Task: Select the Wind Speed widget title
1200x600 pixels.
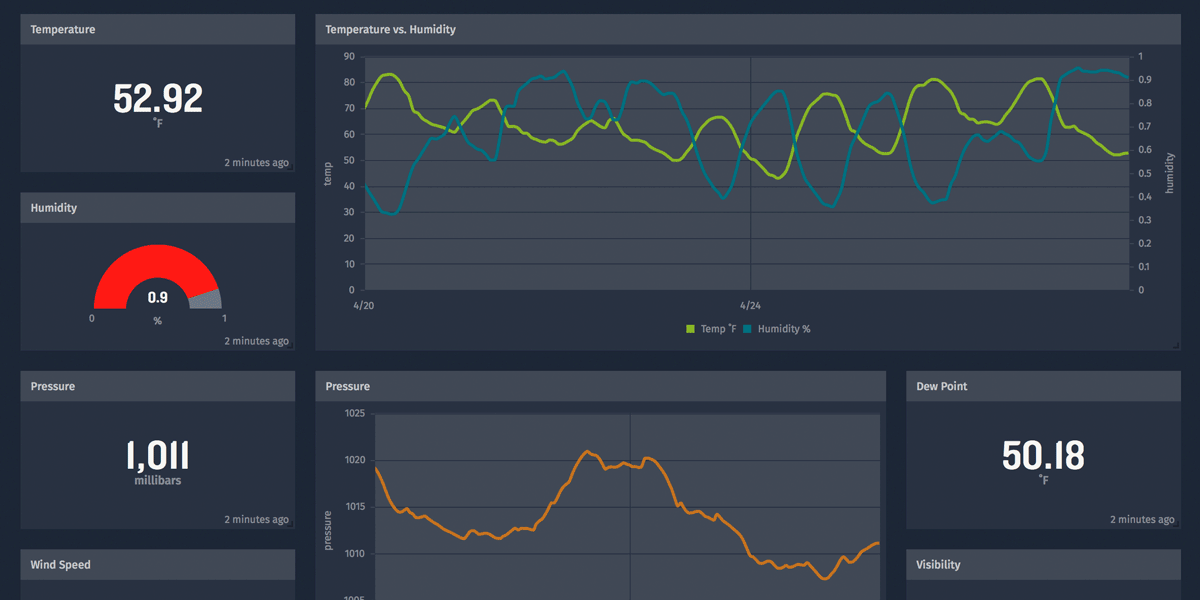Action: click(61, 565)
